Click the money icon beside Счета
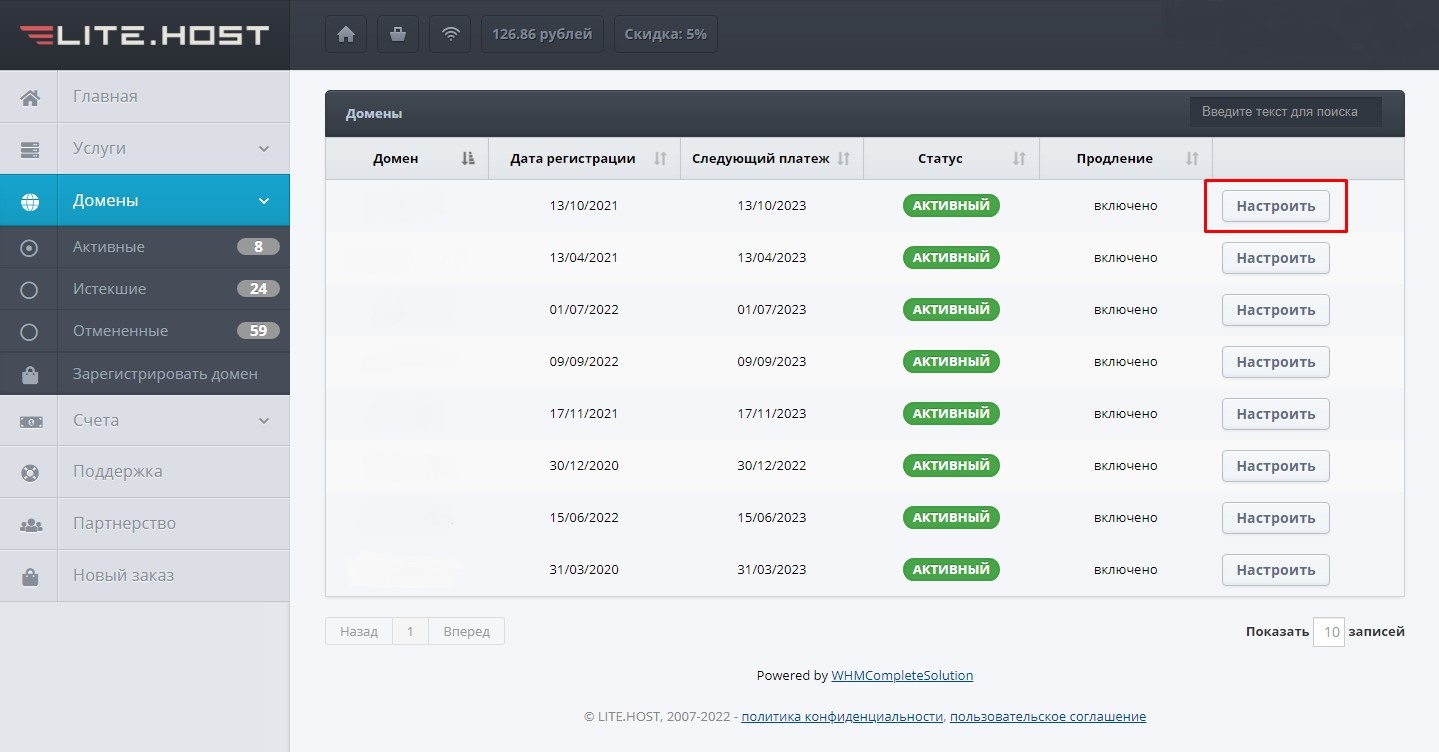Image resolution: width=1439 pixels, height=752 pixels. click(x=30, y=421)
